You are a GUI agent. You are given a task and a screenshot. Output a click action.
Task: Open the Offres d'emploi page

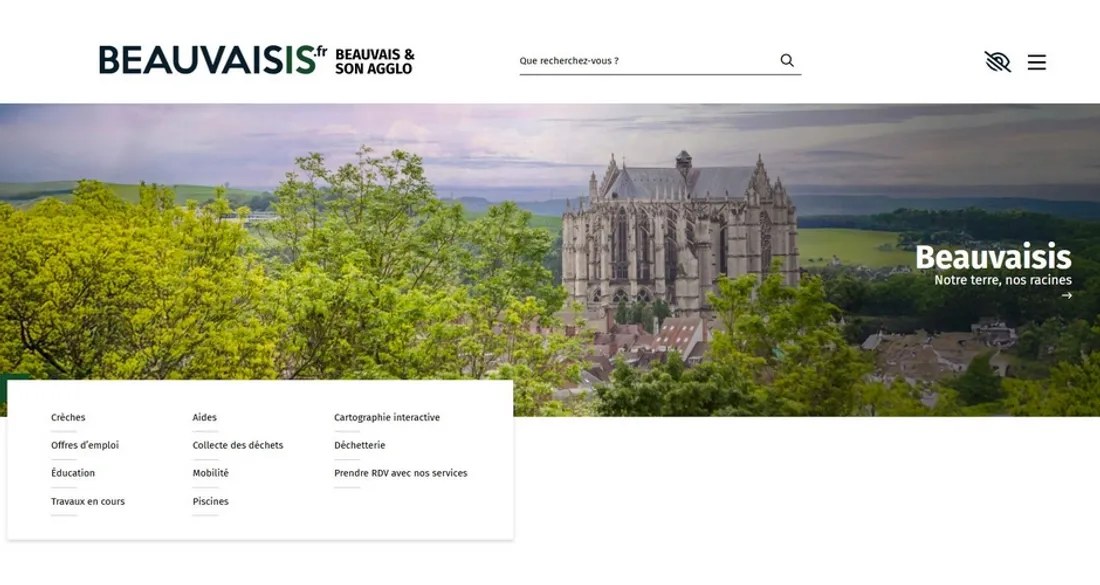[x=85, y=445]
